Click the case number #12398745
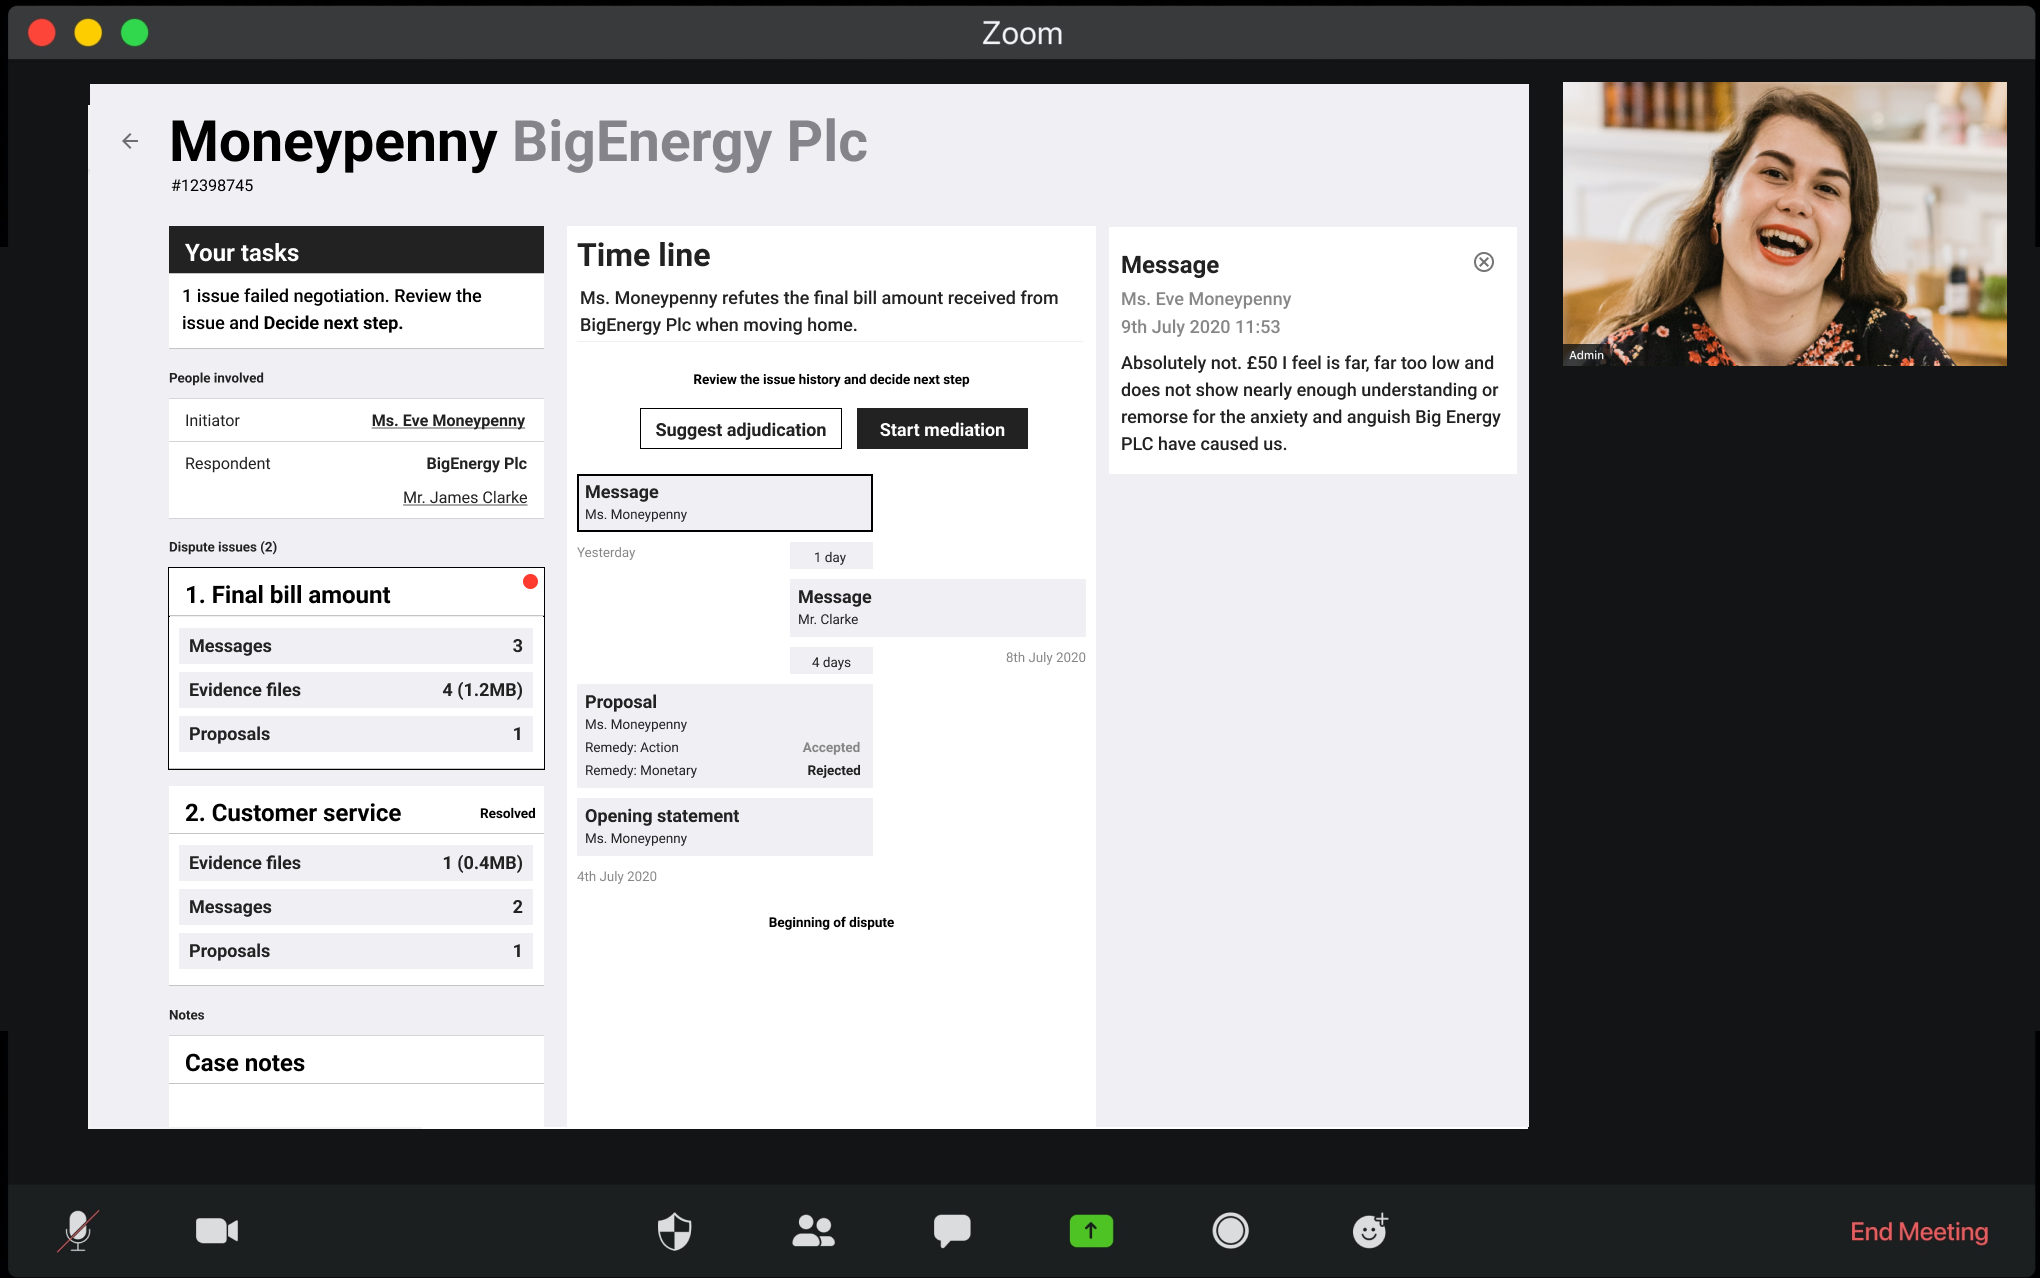 [x=212, y=186]
